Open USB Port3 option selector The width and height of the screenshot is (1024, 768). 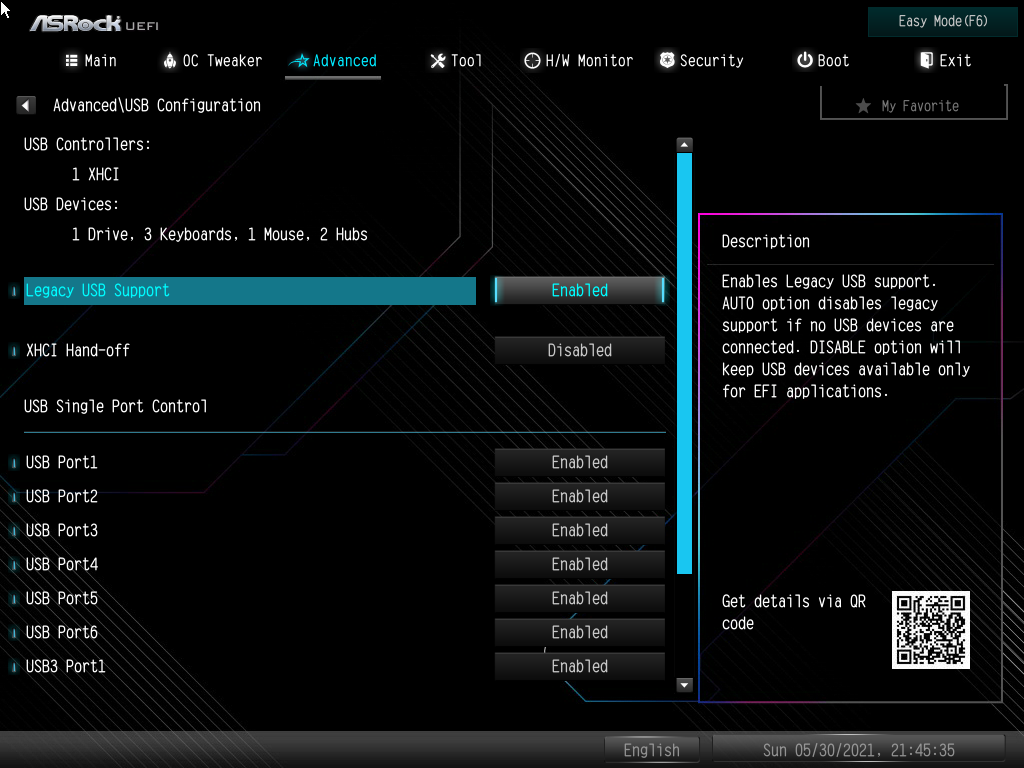pyautogui.click(x=579, y=530)
